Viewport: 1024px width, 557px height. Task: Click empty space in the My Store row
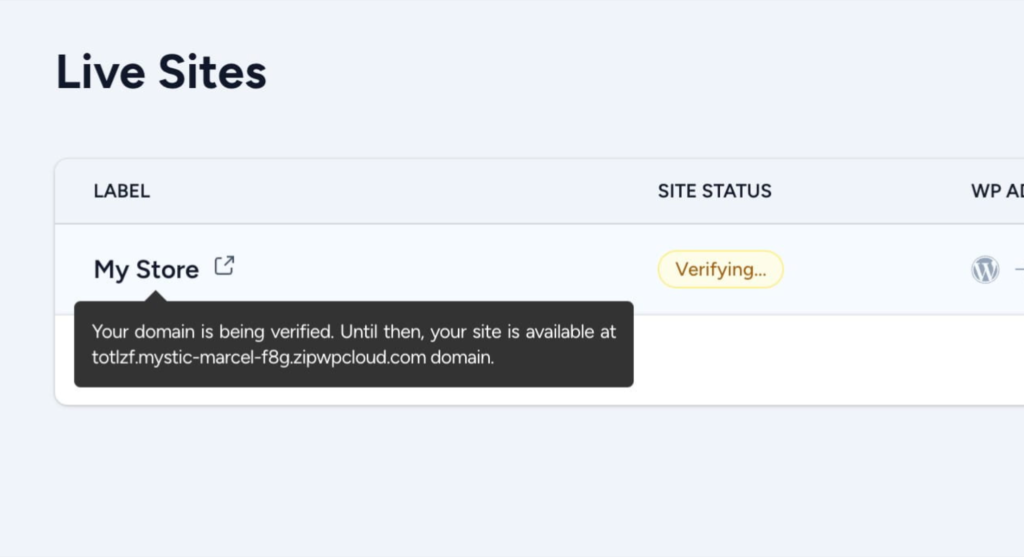click(x=450, y=269)
